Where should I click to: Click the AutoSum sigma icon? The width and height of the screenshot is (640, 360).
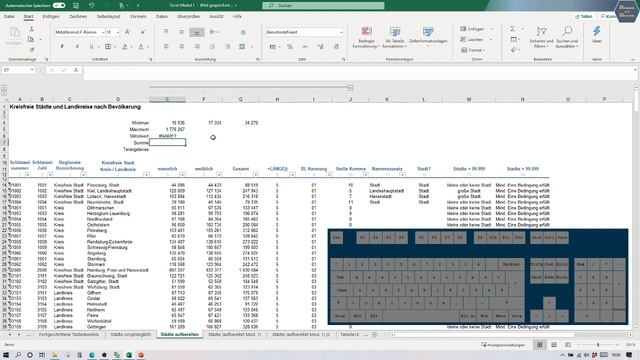tap(513, 29)
